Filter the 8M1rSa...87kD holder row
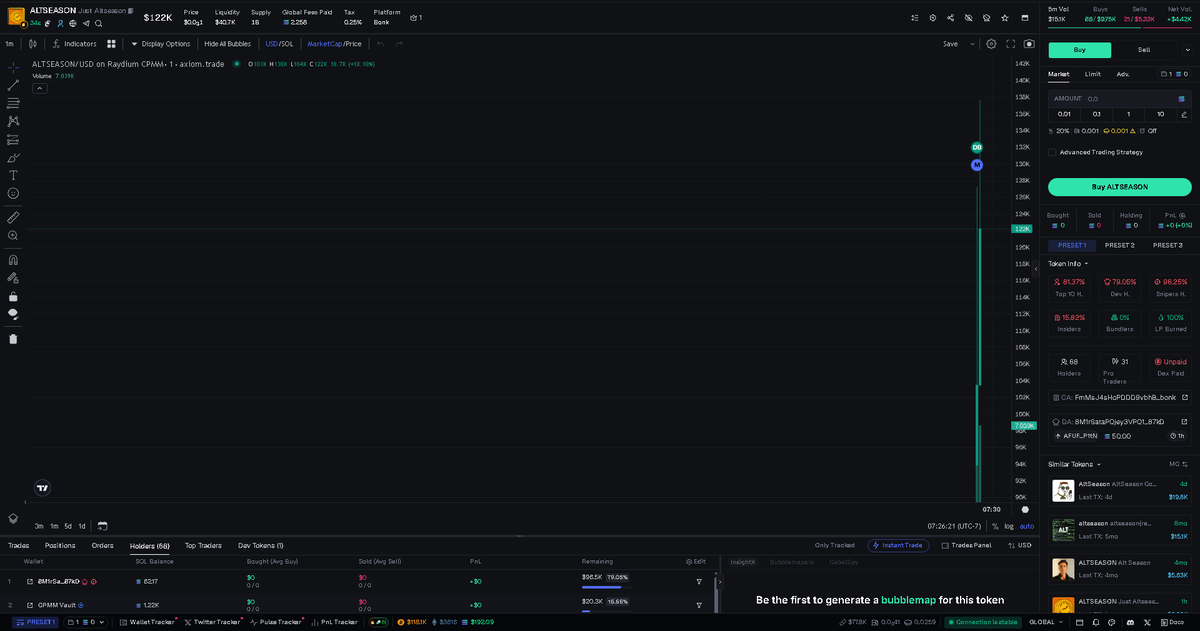 point(699,581)
